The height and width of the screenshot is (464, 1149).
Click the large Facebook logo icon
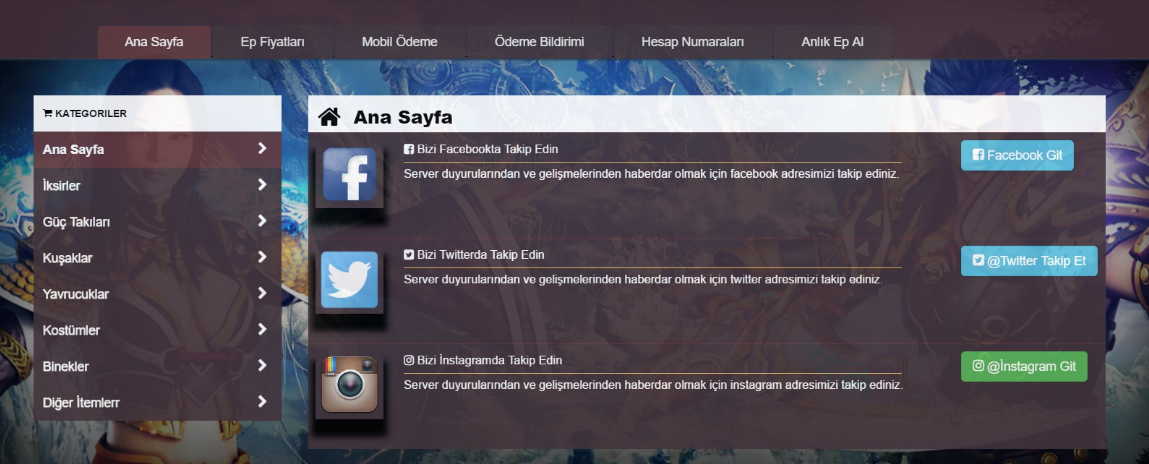[350, 174]
